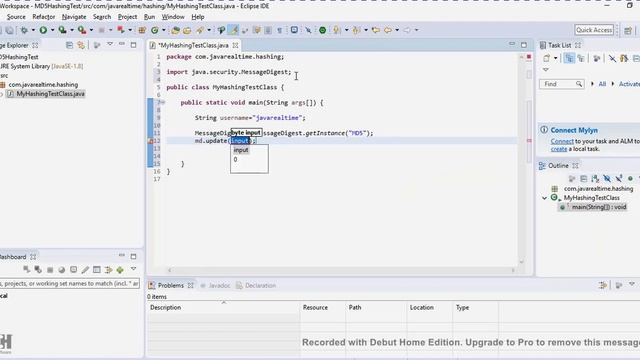Click the green circular Spring toolbar icon
The image size is (640, 360).
click(322, 30)
